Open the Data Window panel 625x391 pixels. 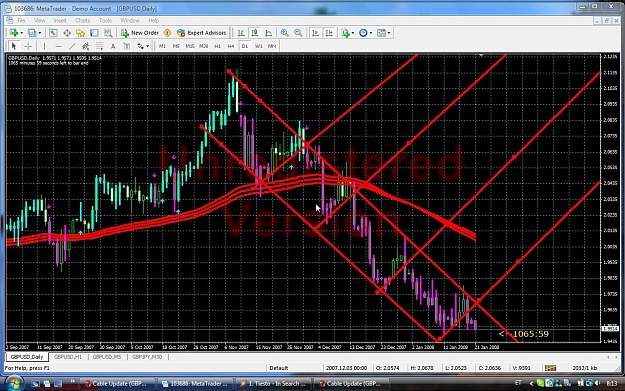(67, 33)
